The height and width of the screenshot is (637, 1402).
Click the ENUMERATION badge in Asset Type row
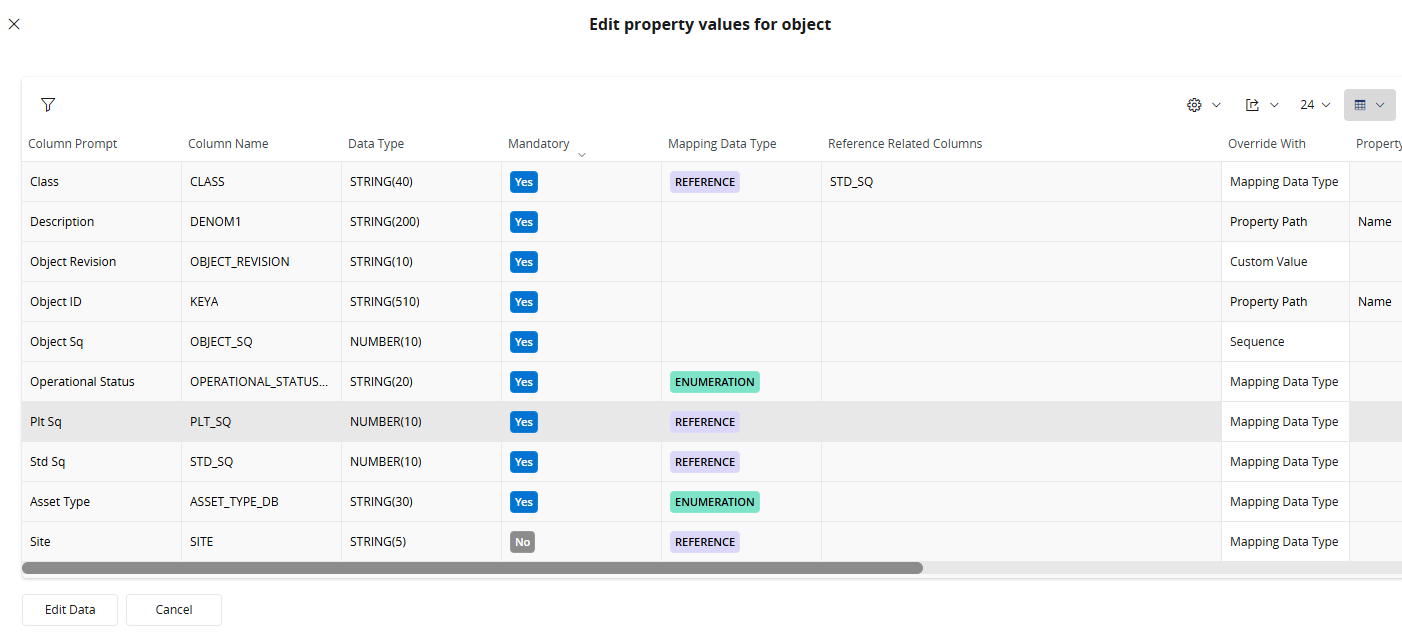click(715, 502)
